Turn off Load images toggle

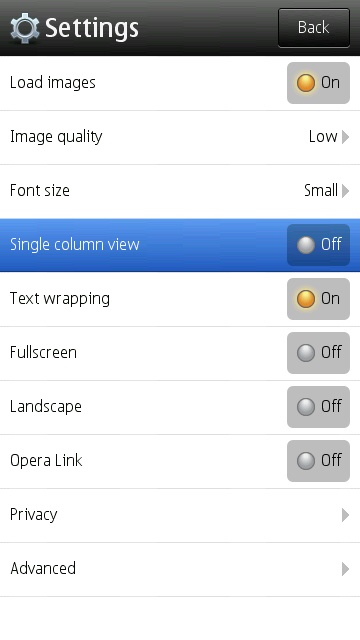pos(318,83)
